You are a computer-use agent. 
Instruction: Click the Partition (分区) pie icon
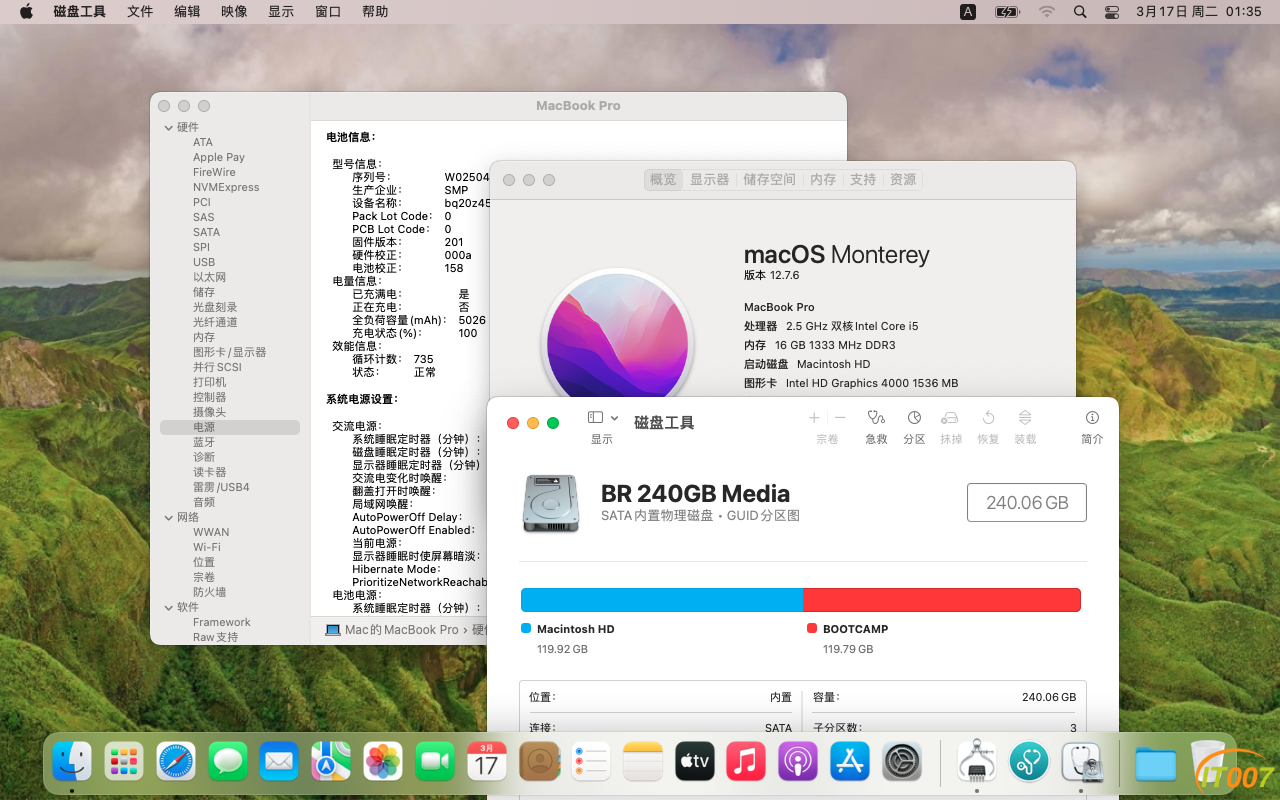(x=914, y=418)
